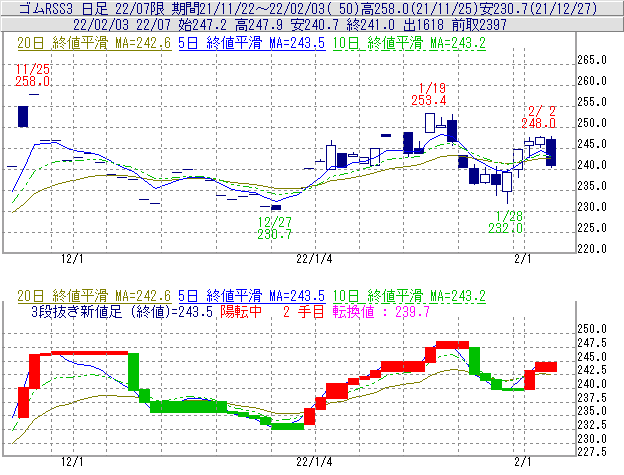This screenshot has width=624, height=475.
Task: Click the 1/28 232.0 low label
Action: (x=505, y=222)
